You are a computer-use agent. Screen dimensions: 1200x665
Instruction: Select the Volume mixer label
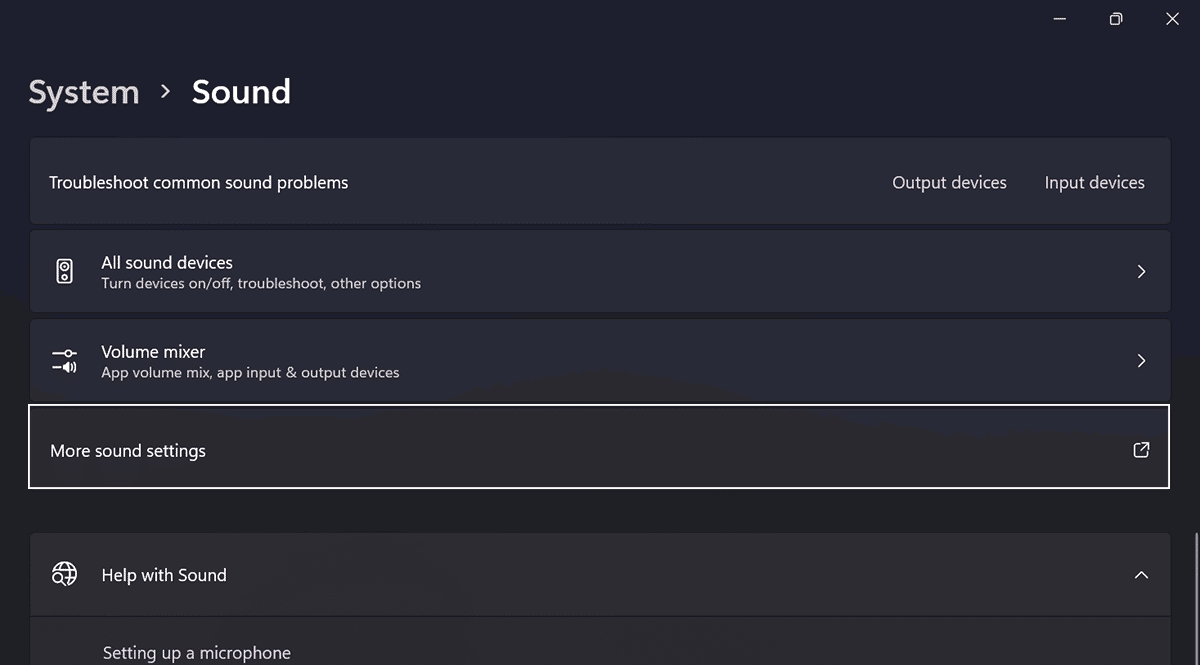(153, 352)
